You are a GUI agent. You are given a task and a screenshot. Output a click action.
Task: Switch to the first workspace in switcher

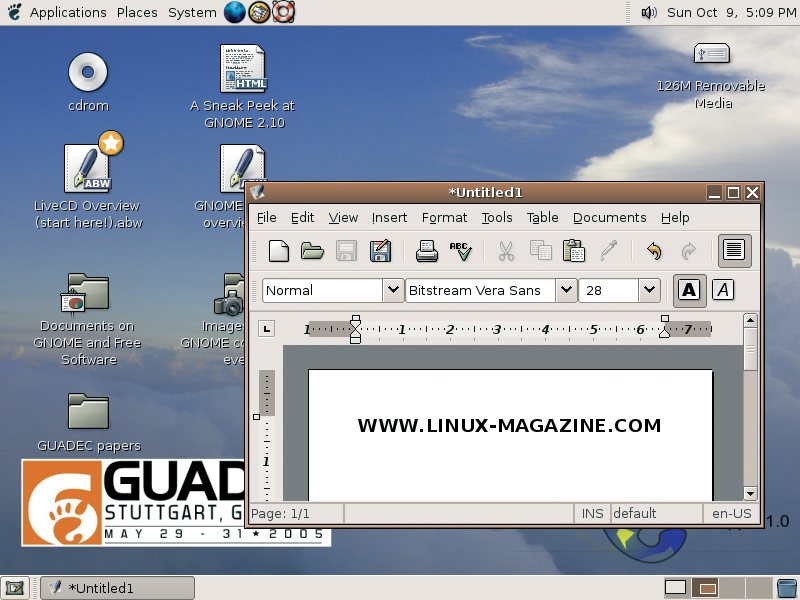point(675,588)
